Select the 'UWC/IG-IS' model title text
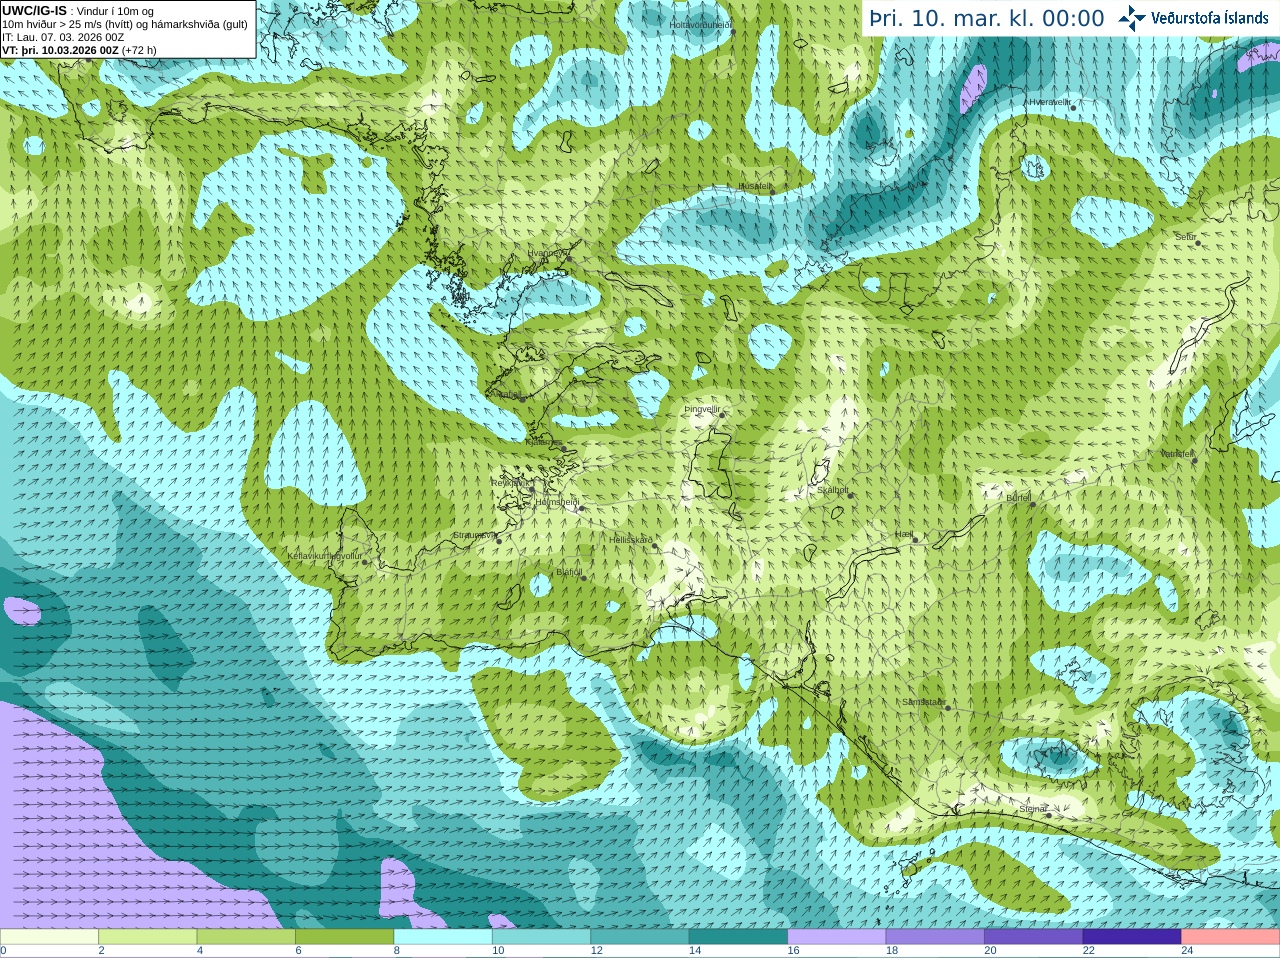Screen dimensions: 1280x958 pos(34,10)
